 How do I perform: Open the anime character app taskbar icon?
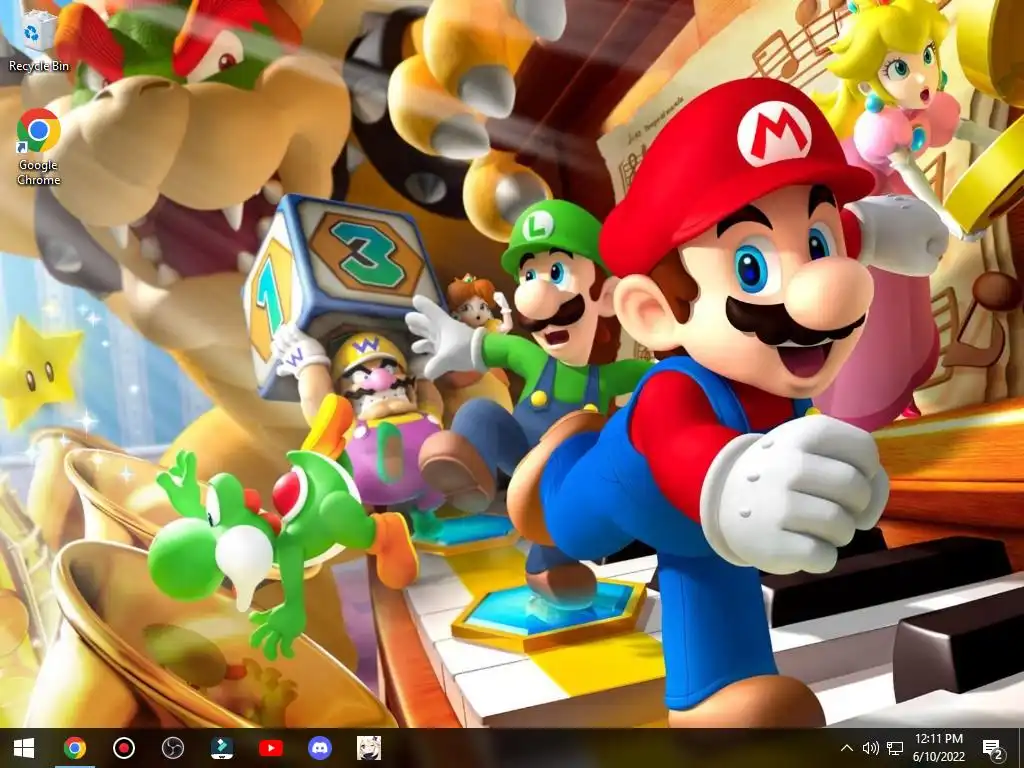pyautogui.click(x=368, y=748)
